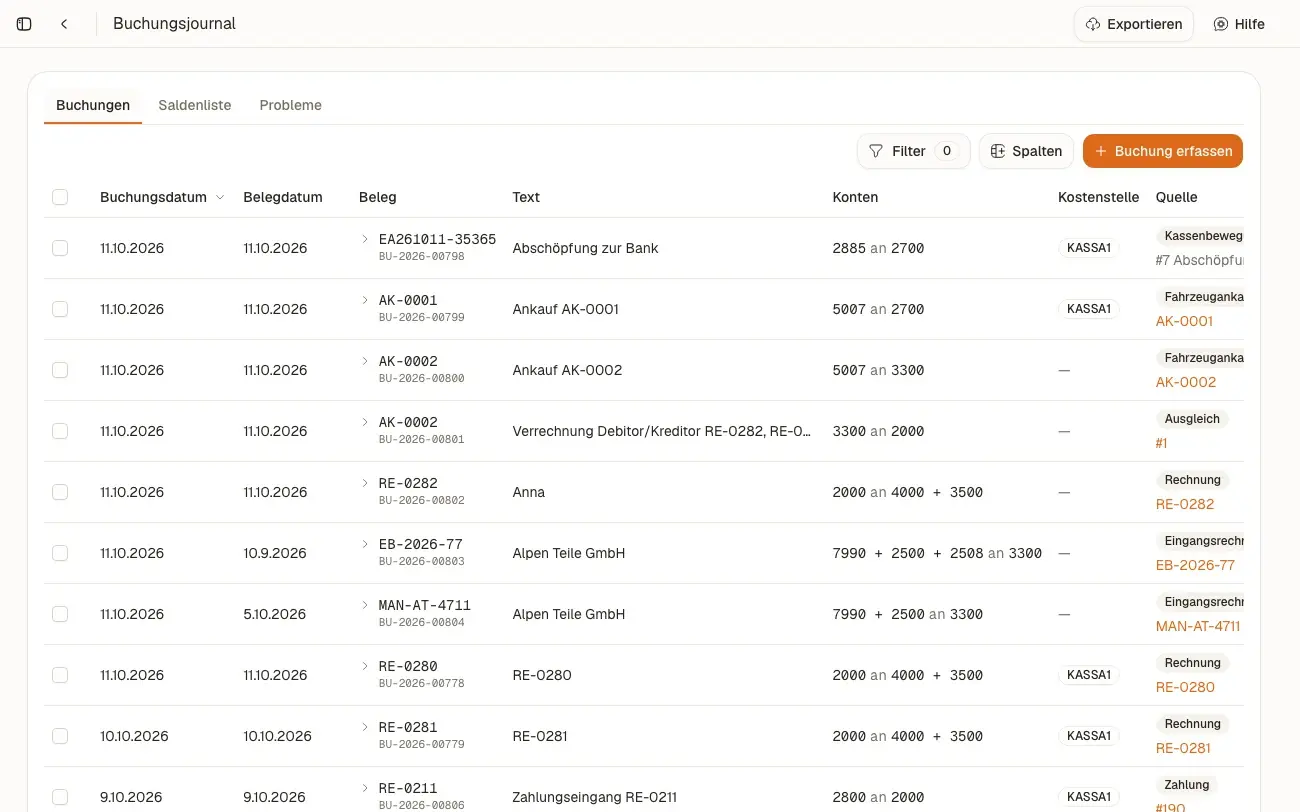The height and width of the screenshot is (812, 1300).
Task: Open the Filter button
Action: click(913, 151)
